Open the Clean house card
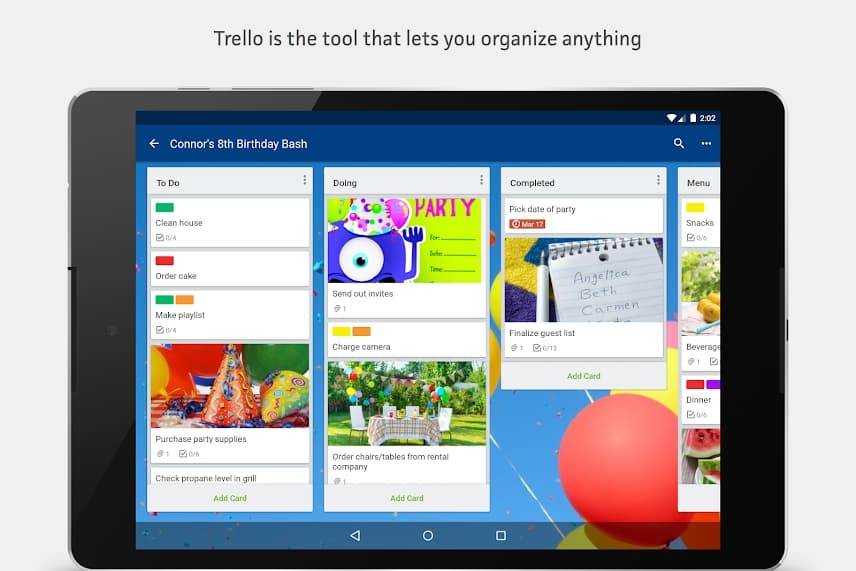856x571 pixels. (230, 223)
